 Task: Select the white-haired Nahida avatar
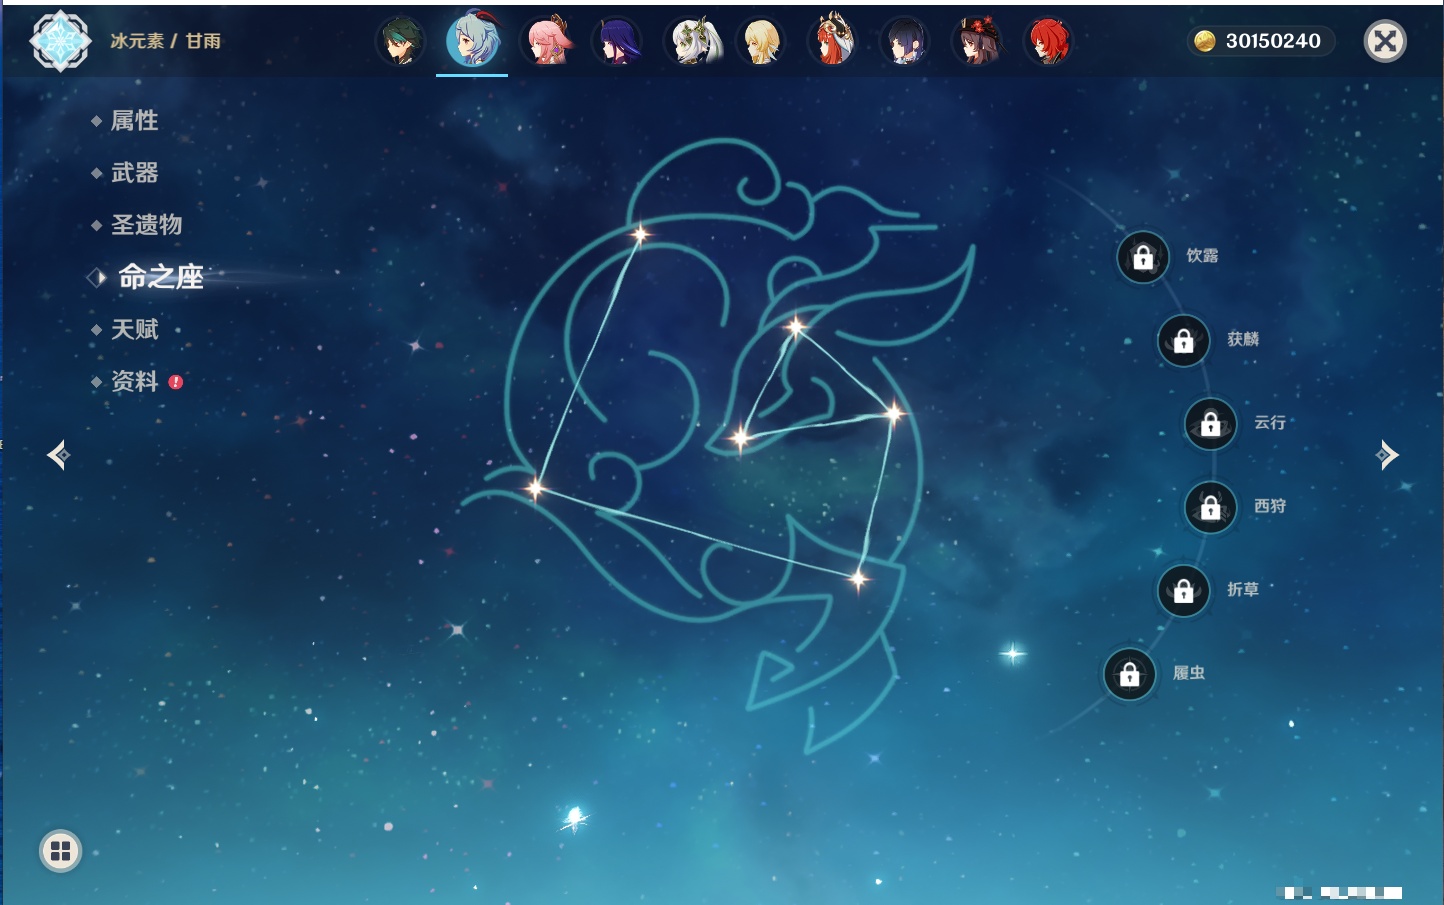coord(693,41)
